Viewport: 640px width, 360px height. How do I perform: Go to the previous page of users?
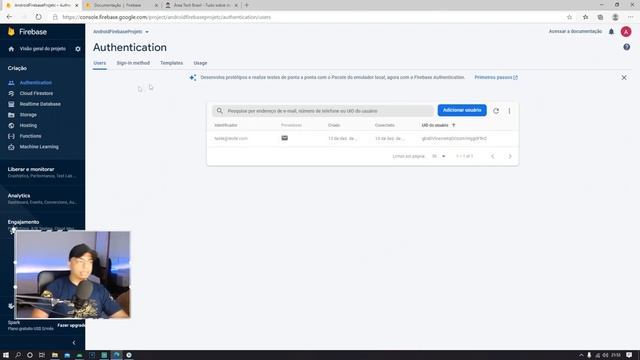pyautogui.click(x=493, y=156)
